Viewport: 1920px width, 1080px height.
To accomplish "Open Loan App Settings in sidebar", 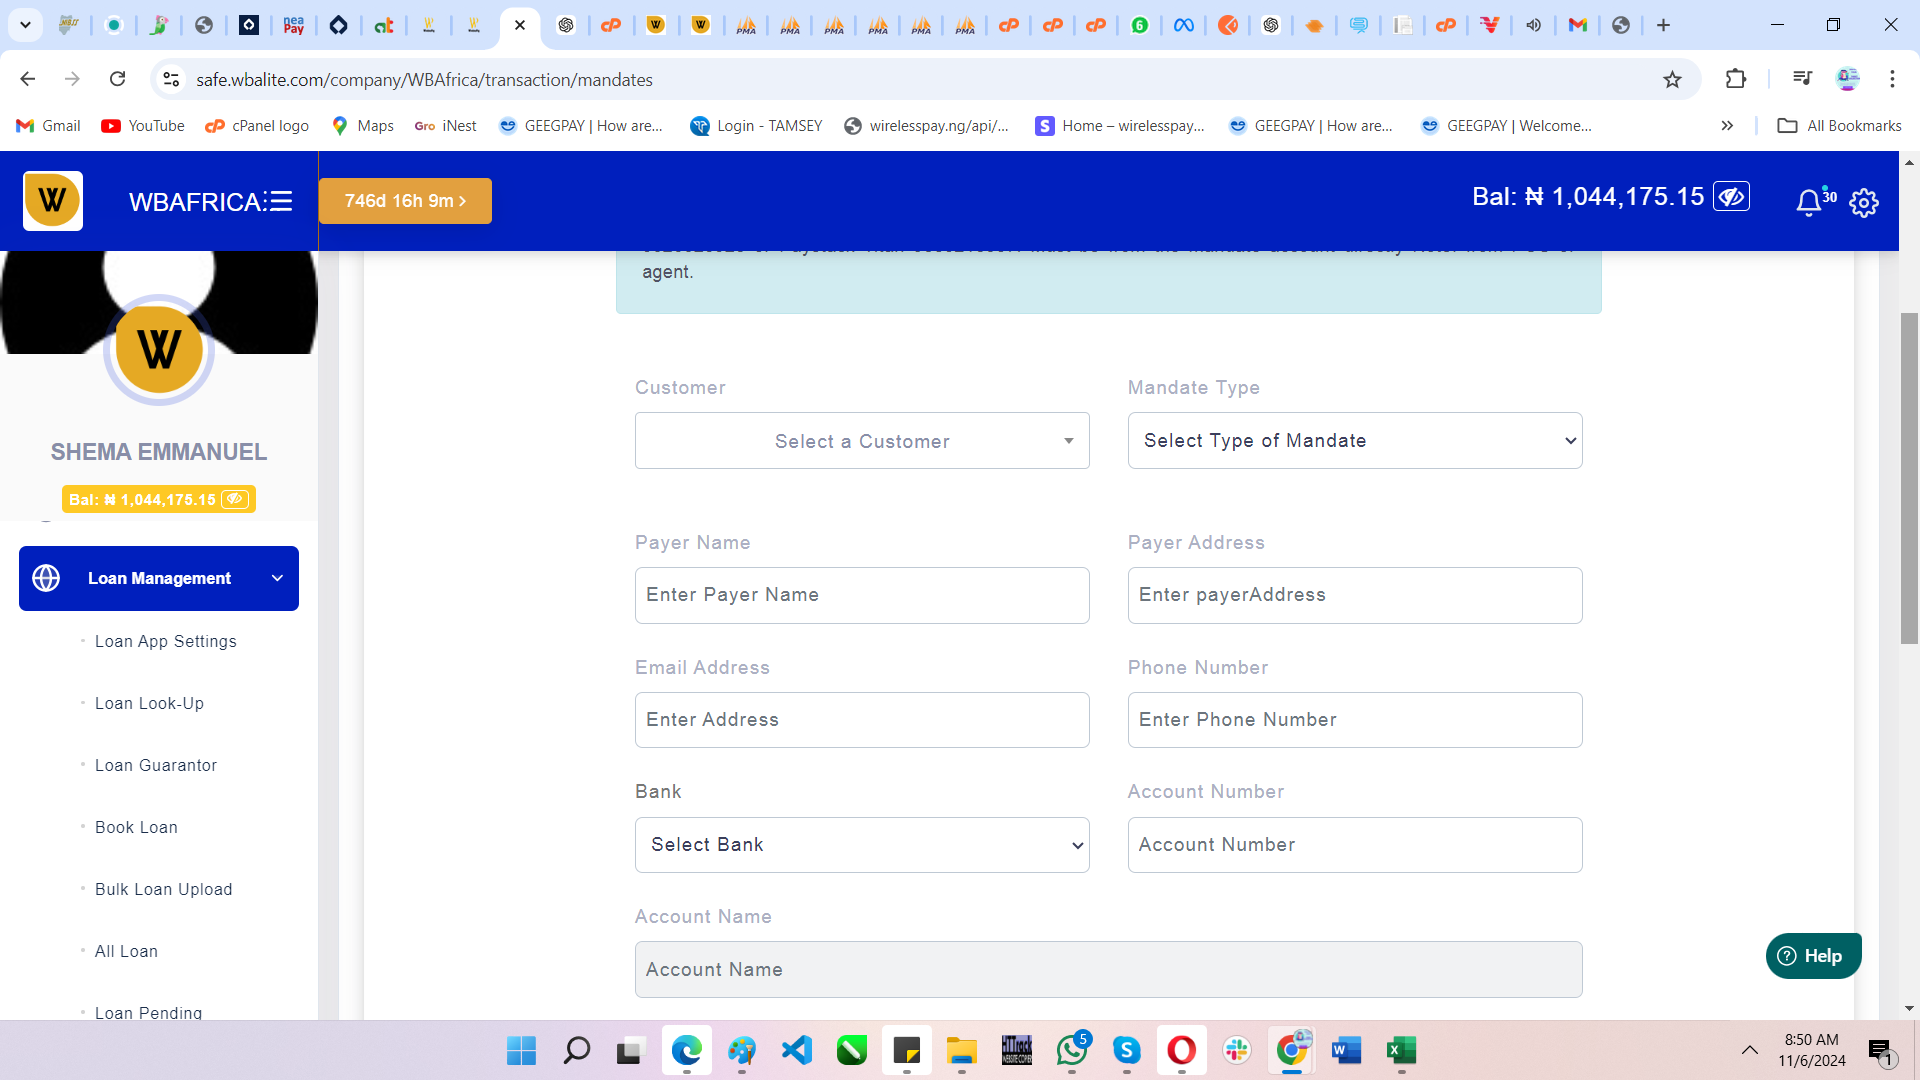I will tap(166, 641).
